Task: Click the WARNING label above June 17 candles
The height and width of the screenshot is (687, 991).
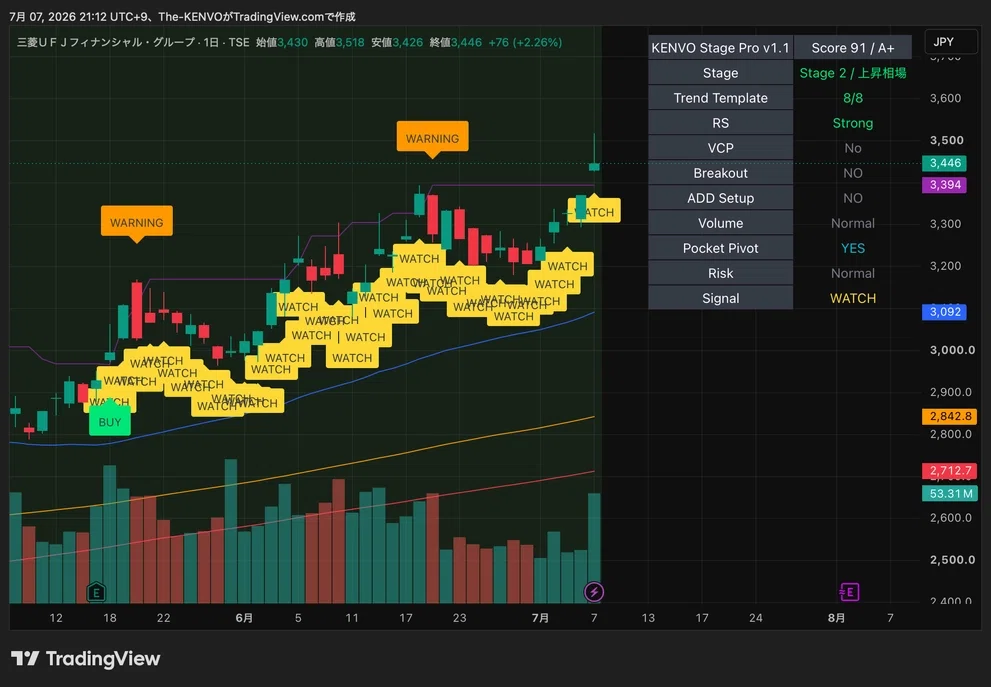Action: [432, 138]
